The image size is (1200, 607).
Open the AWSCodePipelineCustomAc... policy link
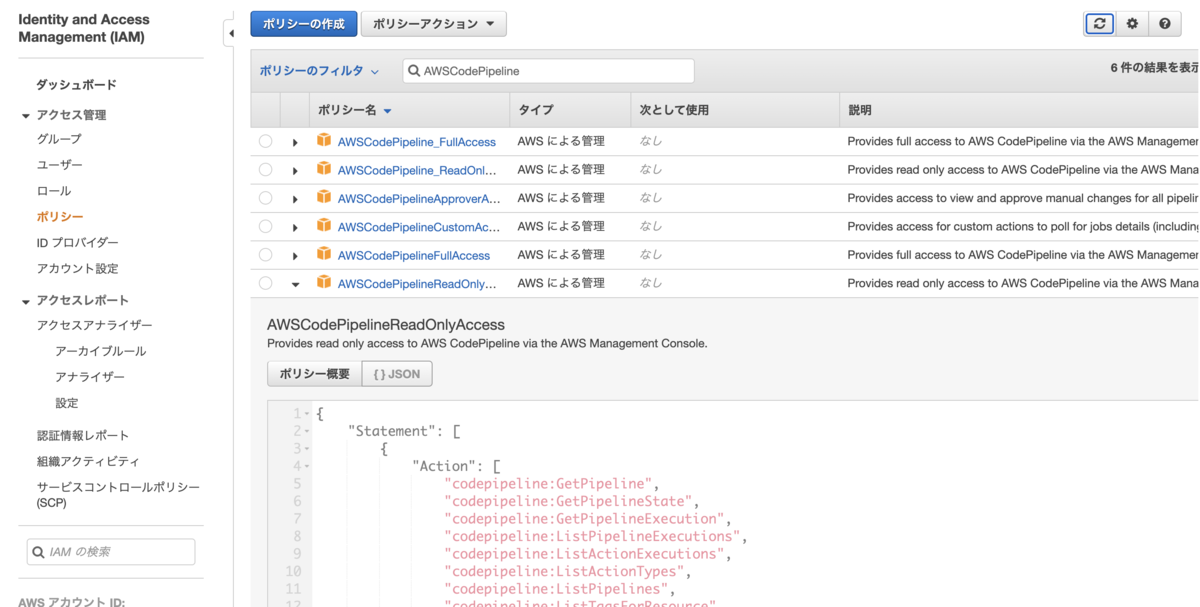pyautogui.click(x=419, y=227)
